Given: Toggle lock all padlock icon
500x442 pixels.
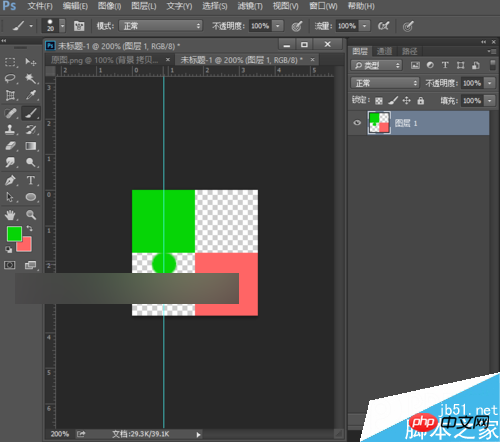Looking at the screenshot, I should [421, 101].
